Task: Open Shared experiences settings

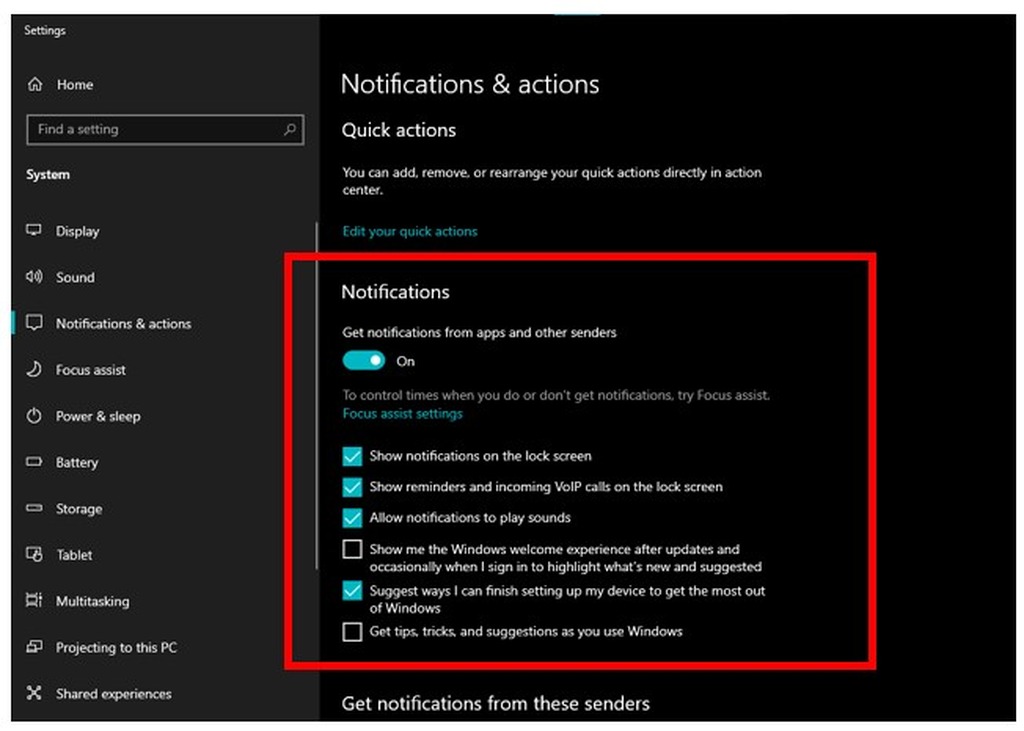Action: [x=114, y=694]
